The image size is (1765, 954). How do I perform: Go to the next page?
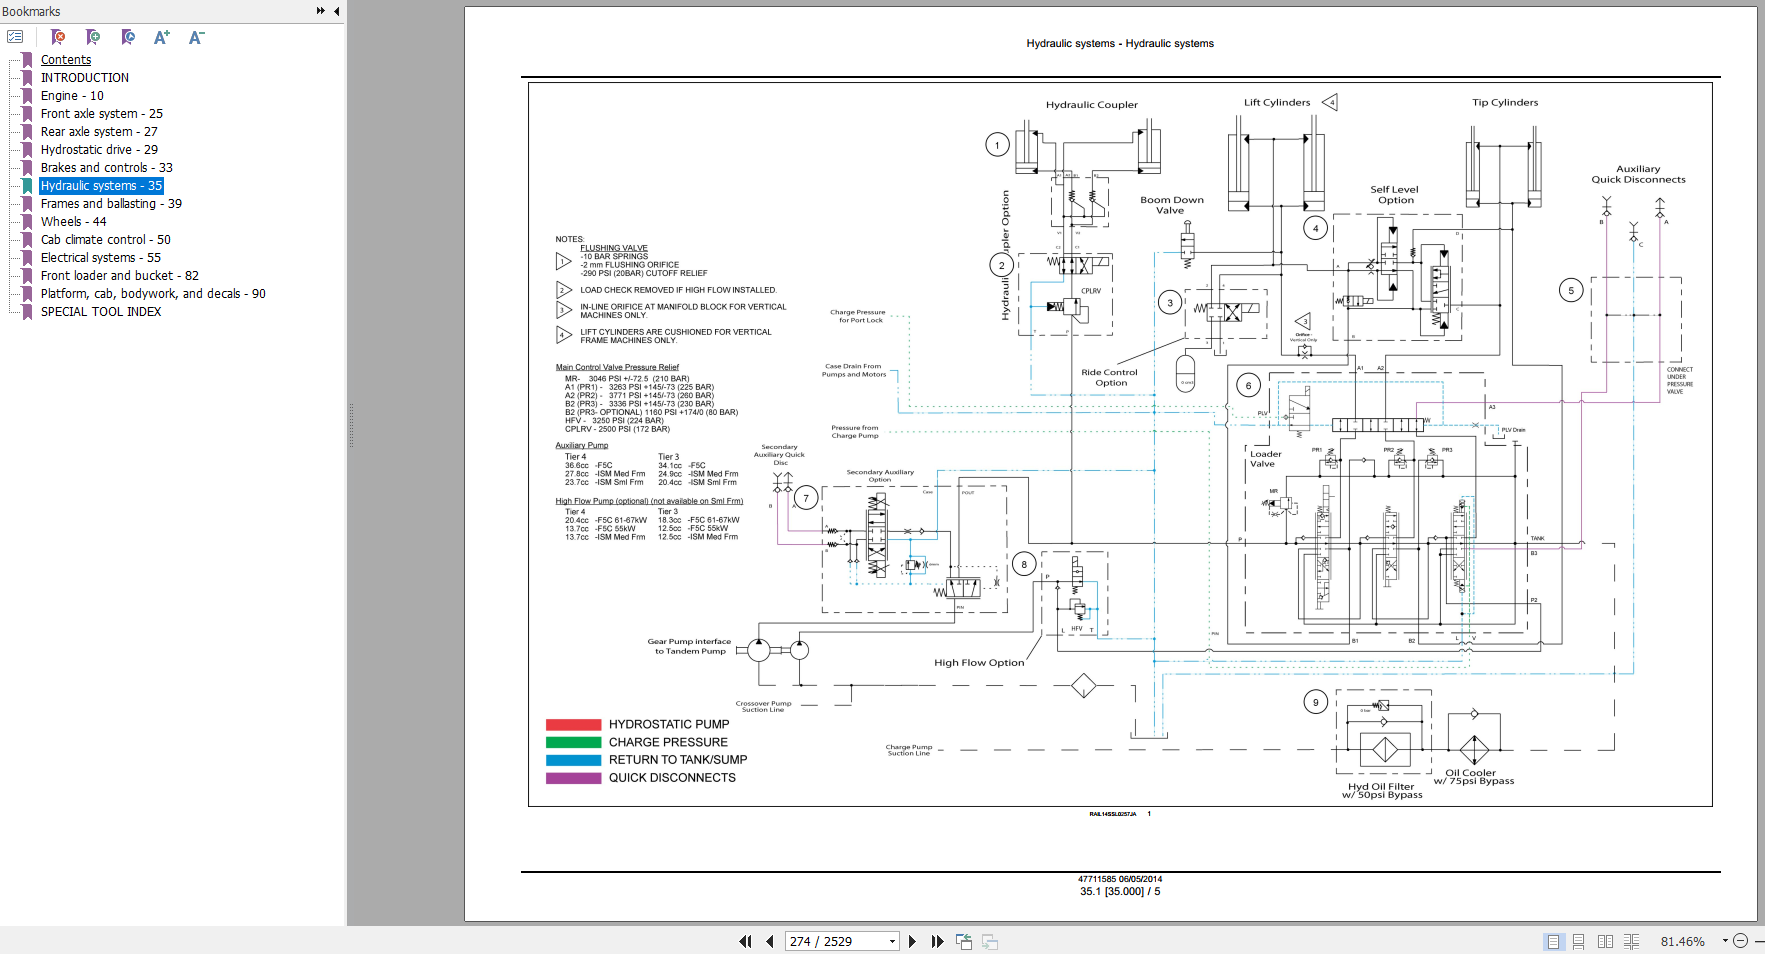[x=912, y=941]
